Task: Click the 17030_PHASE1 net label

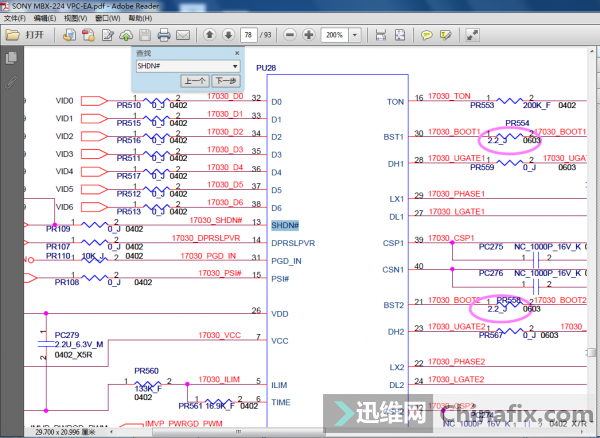Action: tap(456, 194)
